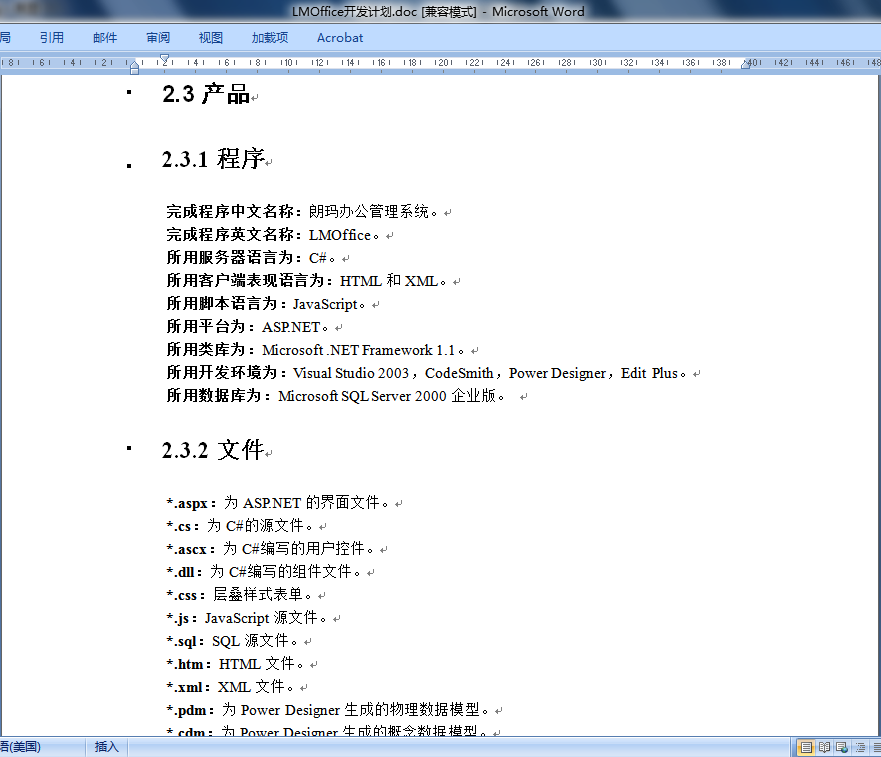Click the line 完成程序中文名称：朗玛办公管理系统
881x757 pixels.
click(302, 212)
